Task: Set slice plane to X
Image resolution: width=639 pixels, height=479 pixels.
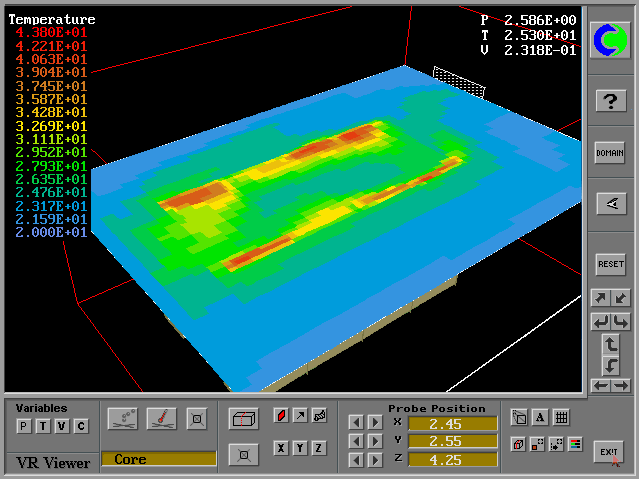Action: pos(281,448)
